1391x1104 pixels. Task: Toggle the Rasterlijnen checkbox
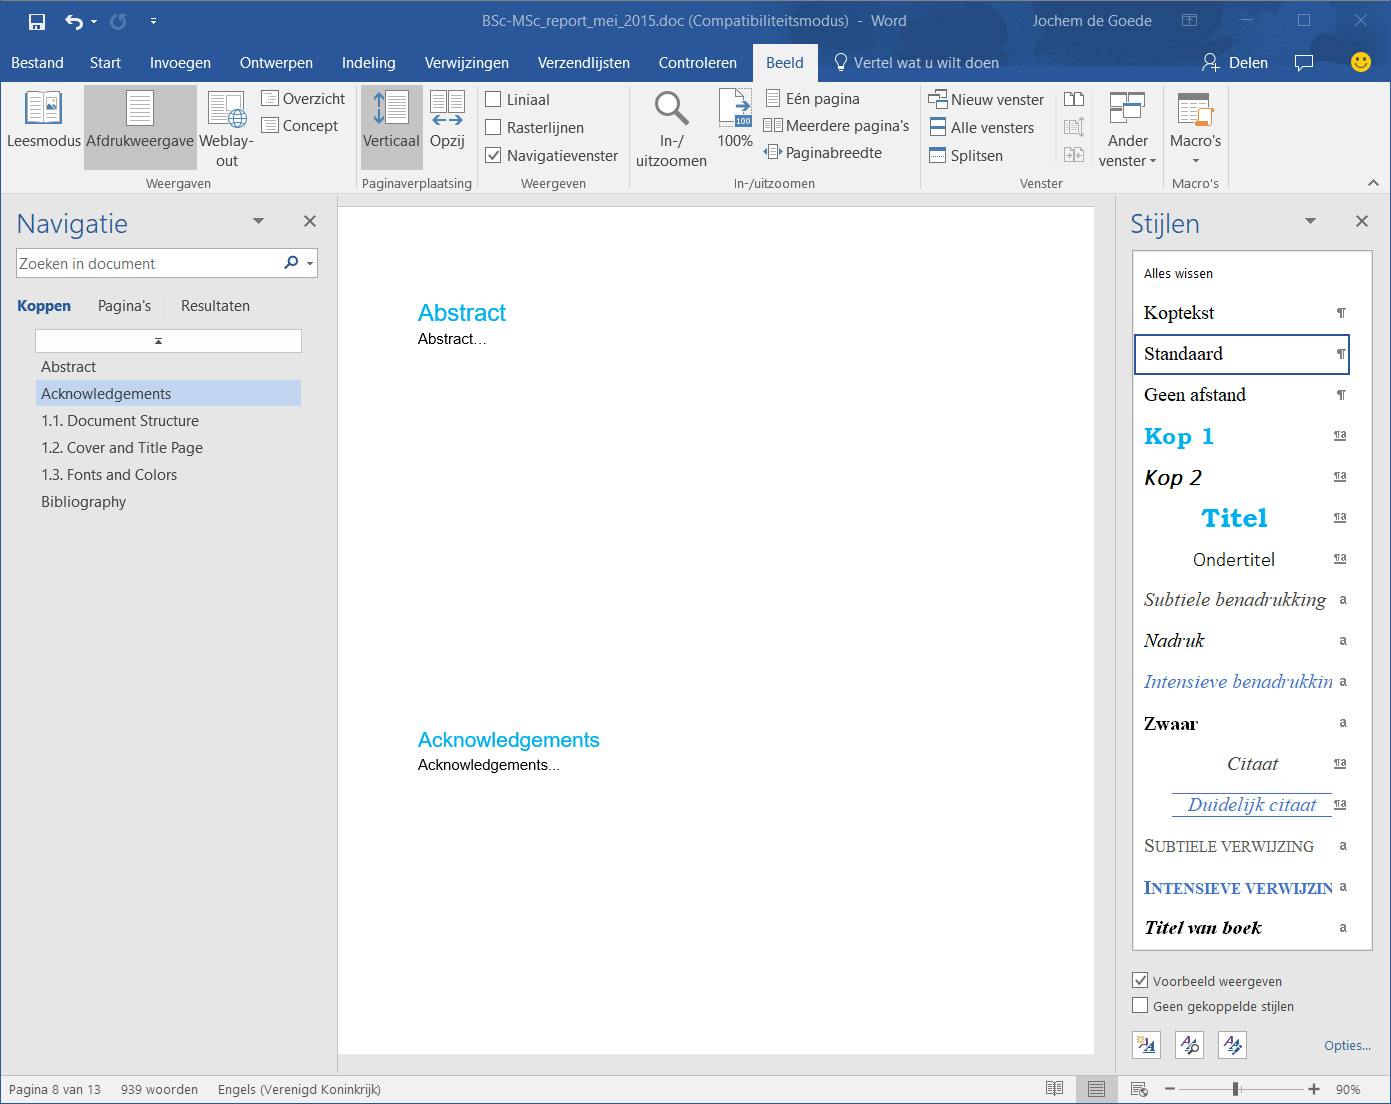493,128
